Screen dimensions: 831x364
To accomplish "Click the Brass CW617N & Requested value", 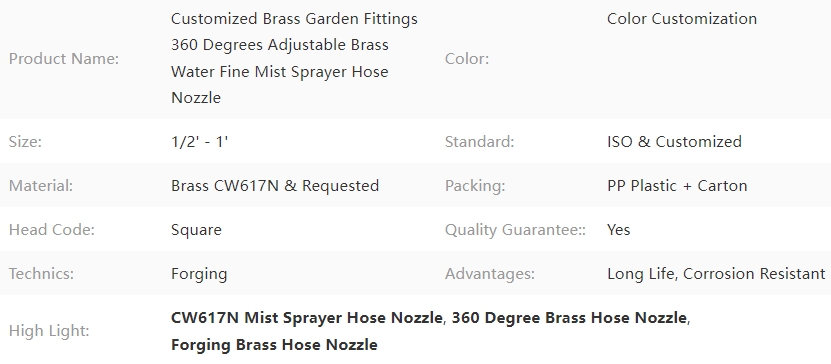I will tap(275, 186).
